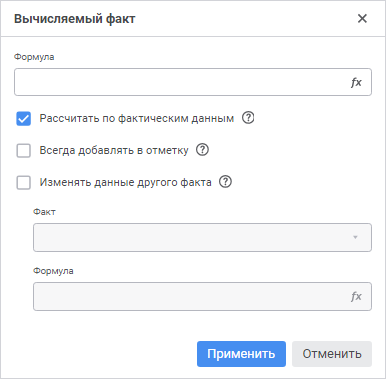The width and height of the screenshot is (386, 379).
Task: Click the Всегда добавлять в отметку label text
Action: [x=114, y=150]
